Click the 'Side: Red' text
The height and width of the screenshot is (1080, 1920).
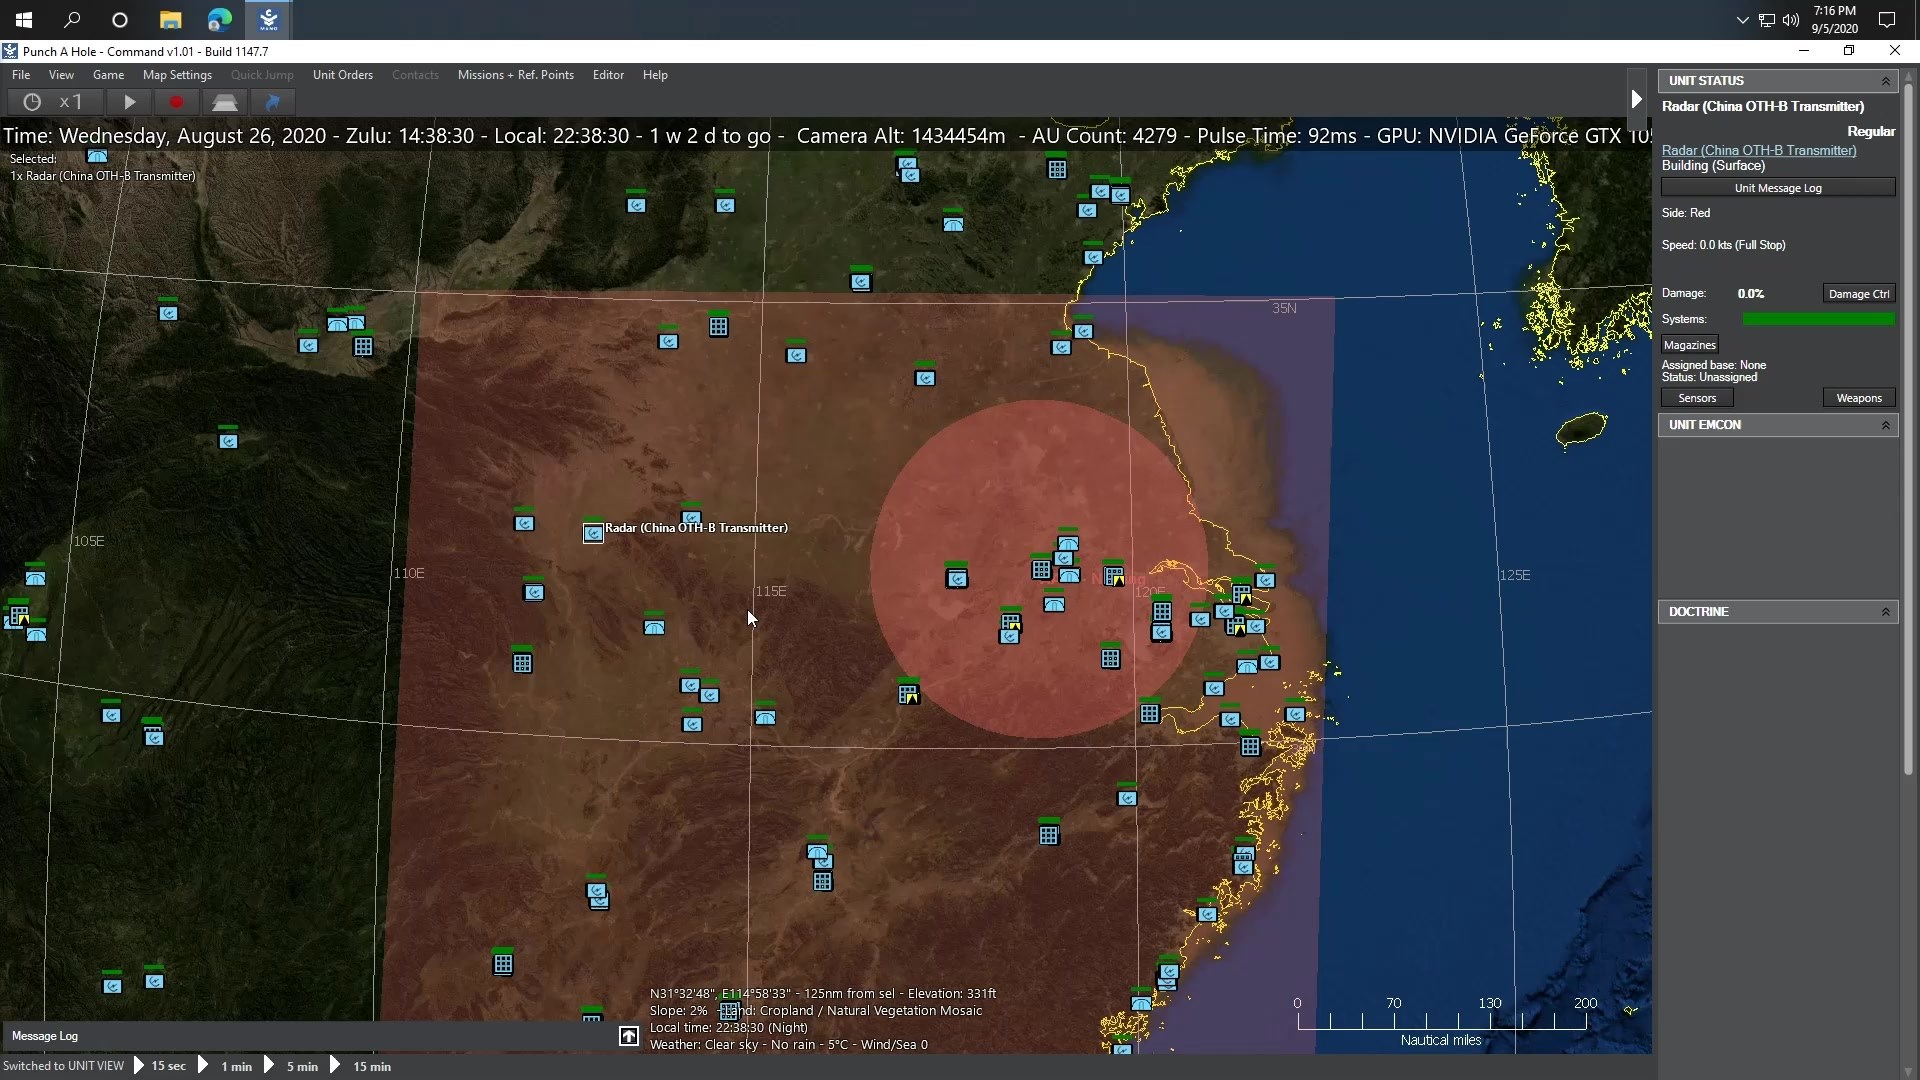pos(1686,213)
